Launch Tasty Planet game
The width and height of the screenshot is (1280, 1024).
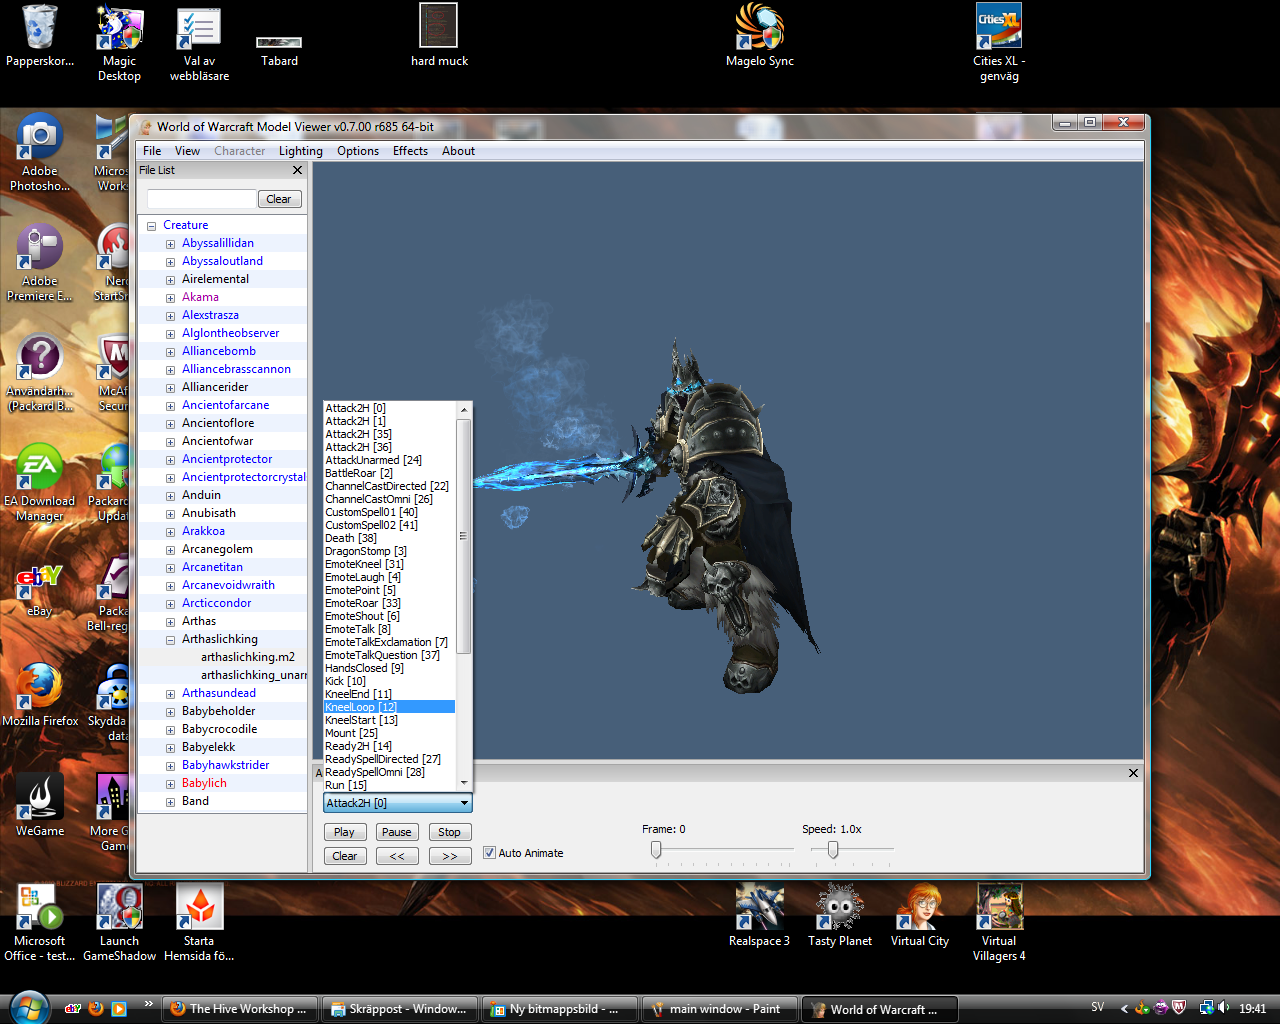(x=840, y=916)
